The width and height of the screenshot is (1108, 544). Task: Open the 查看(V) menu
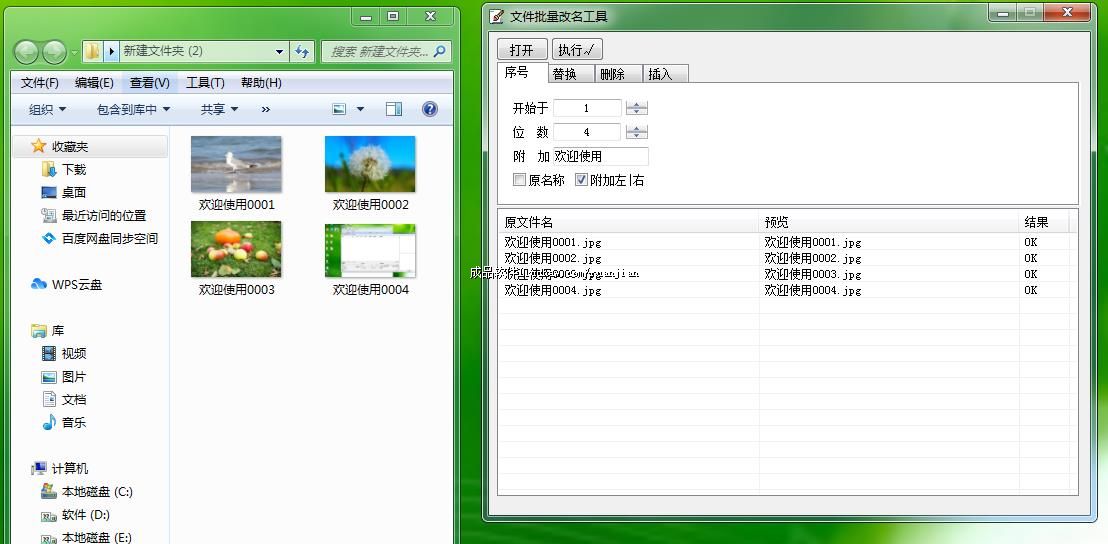coord(150,83)
